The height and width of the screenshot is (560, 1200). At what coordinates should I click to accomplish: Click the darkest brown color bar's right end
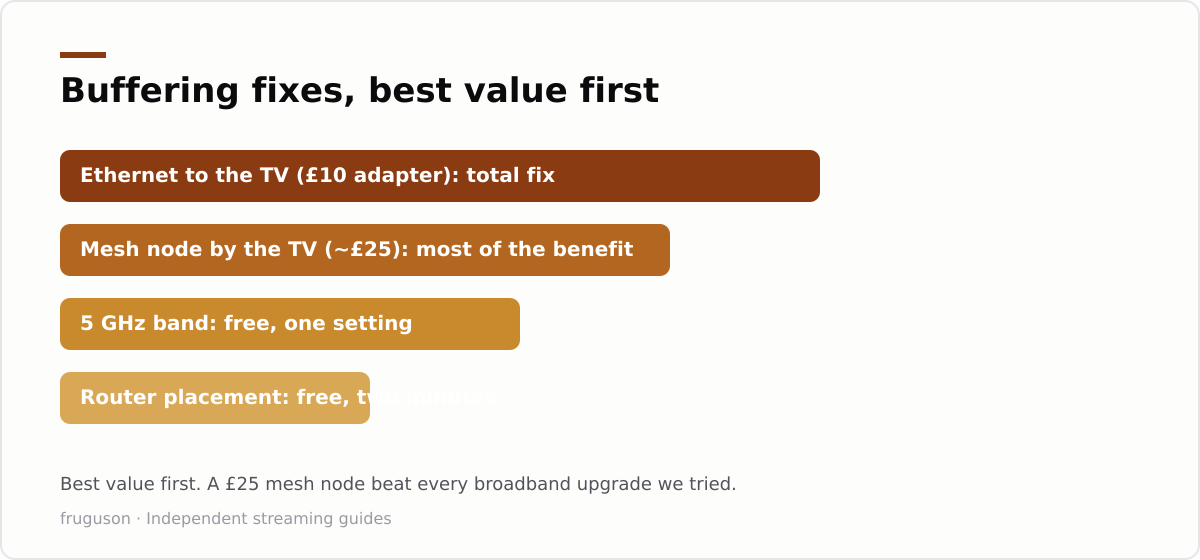click(814, 176)
